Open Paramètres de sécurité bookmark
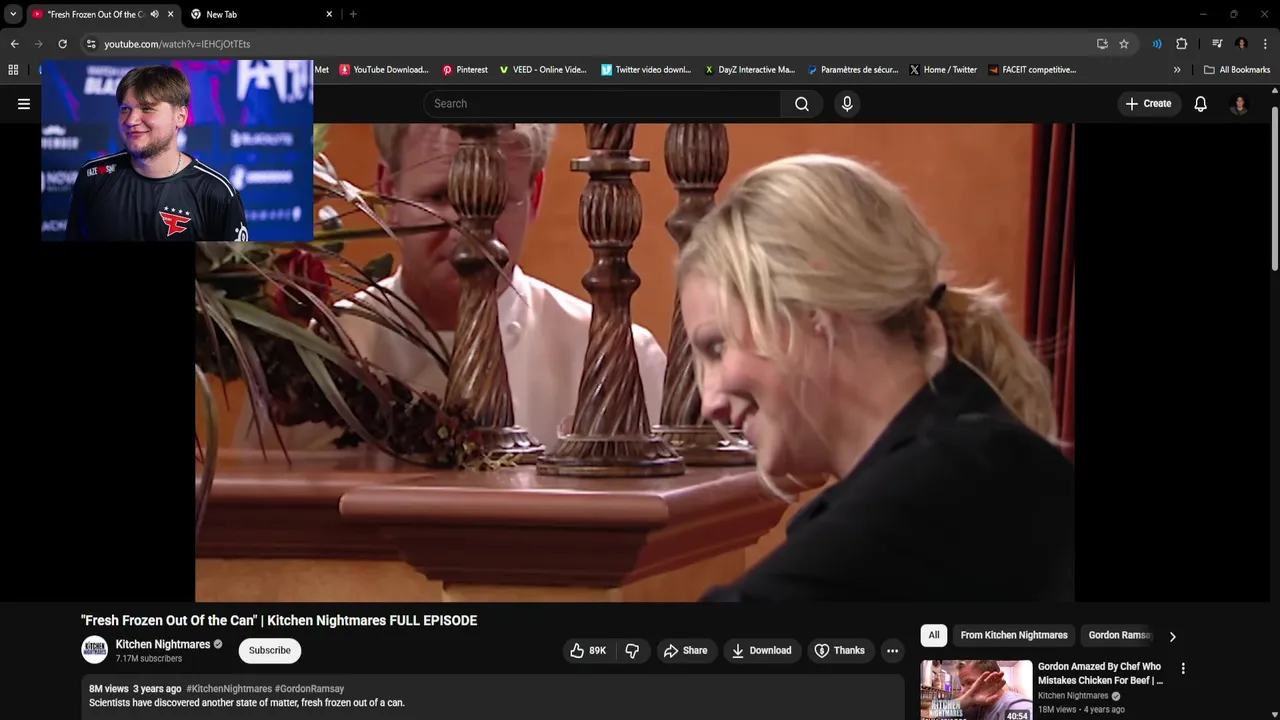 [x=852, y=70]
